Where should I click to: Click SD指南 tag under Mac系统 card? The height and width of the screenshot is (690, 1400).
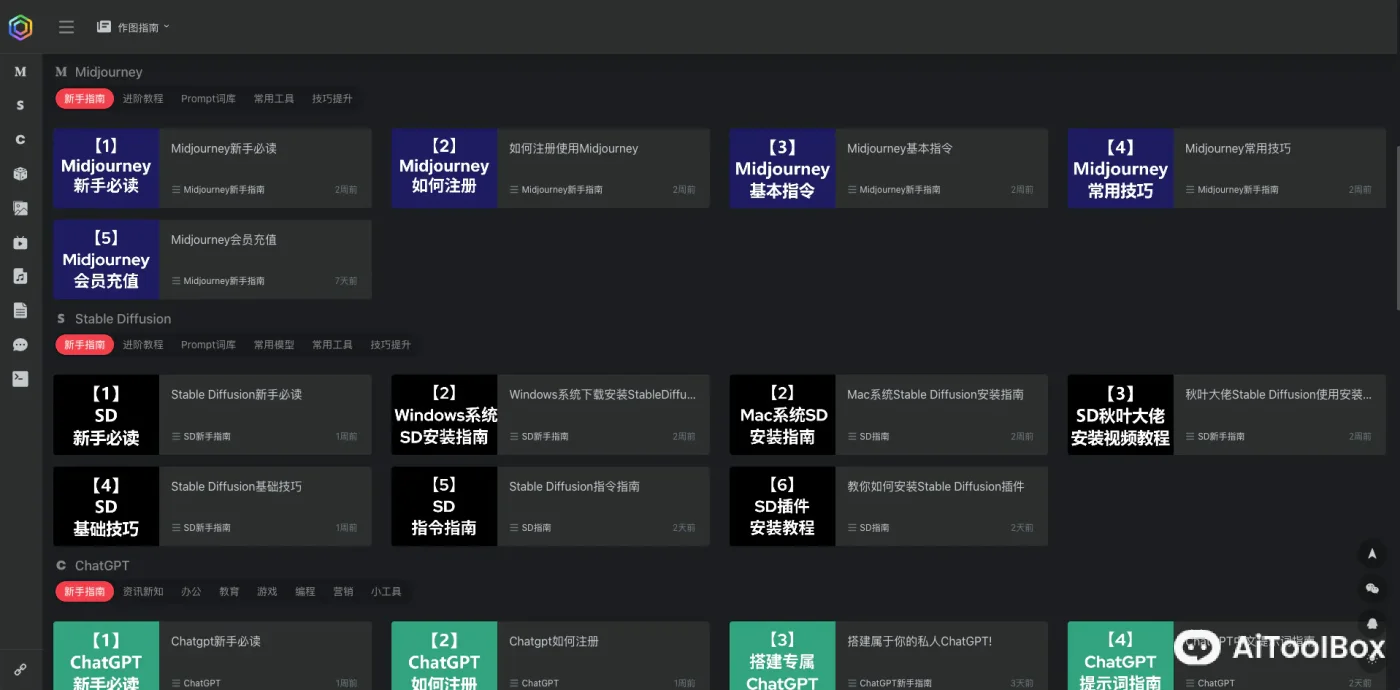coord(868,437)
